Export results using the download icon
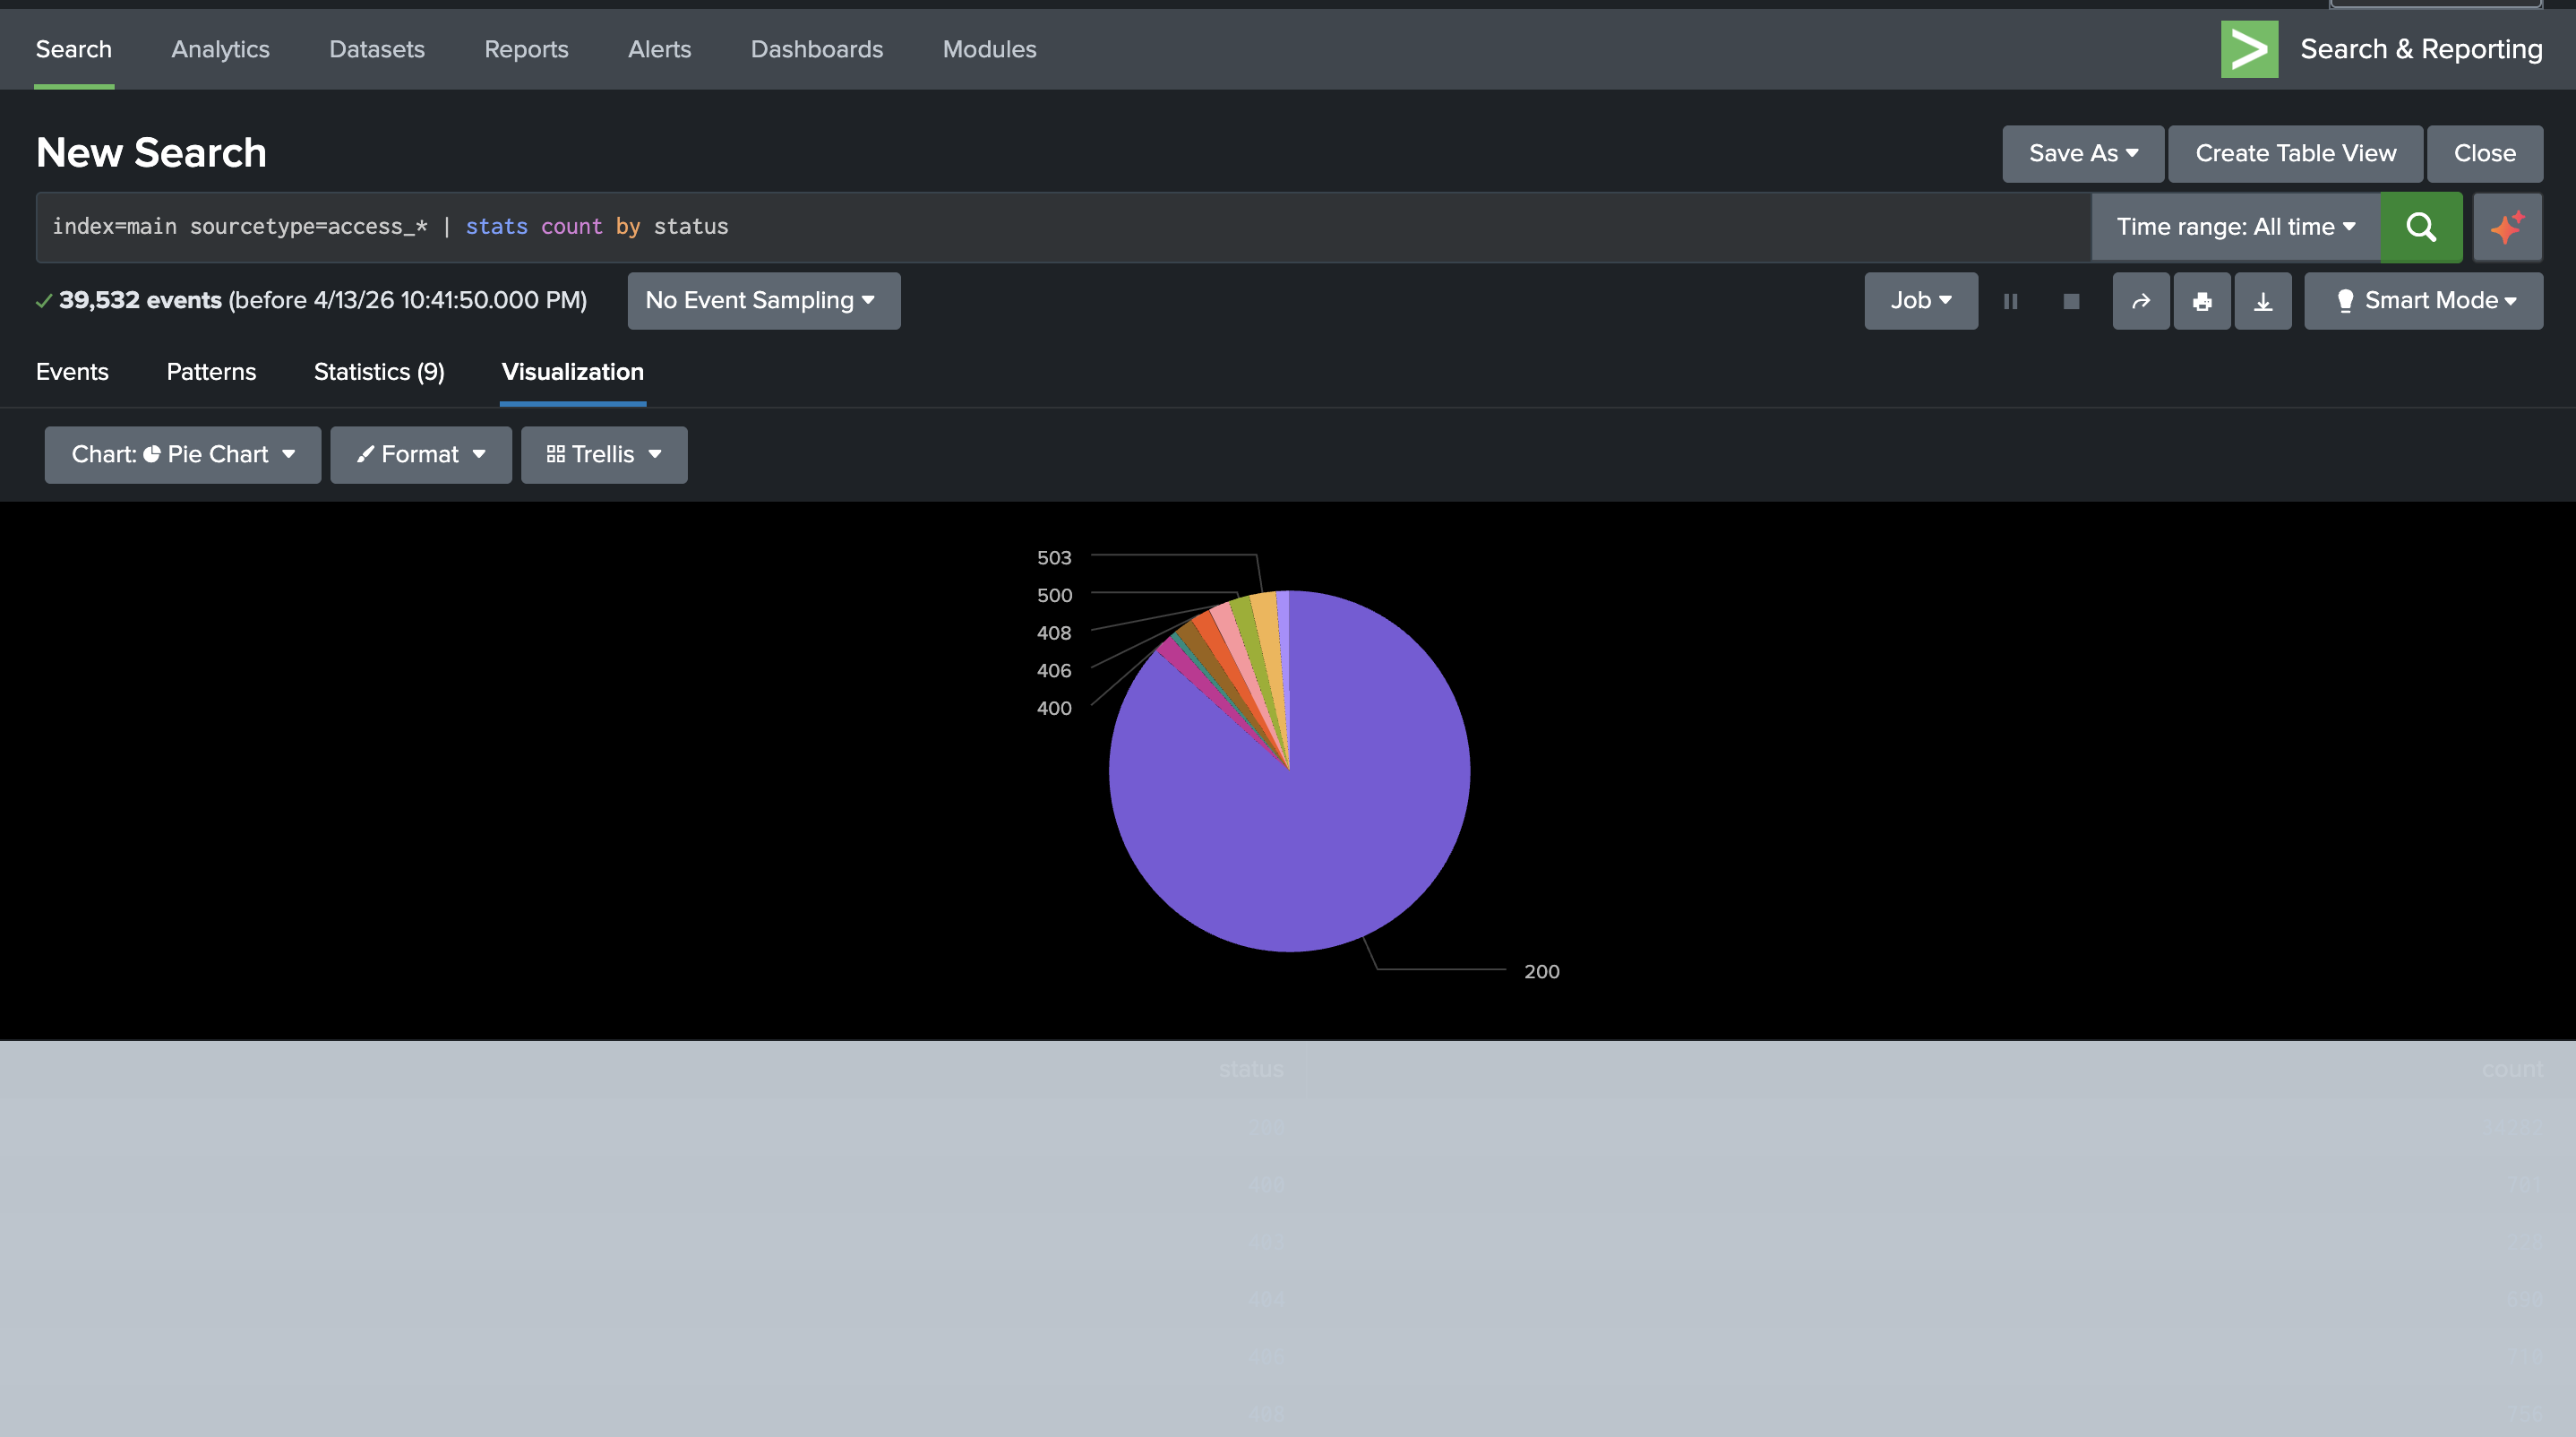The width and height of the screenshot is (2576, 1437). click(x=2262, y=301)
